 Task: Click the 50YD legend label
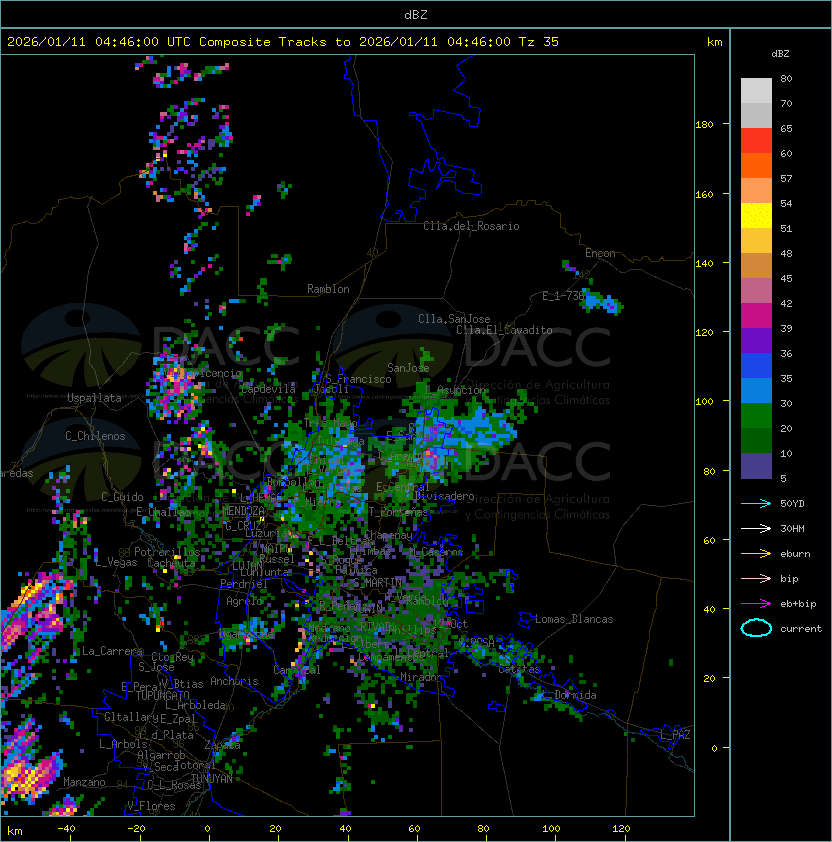(792, 504)
